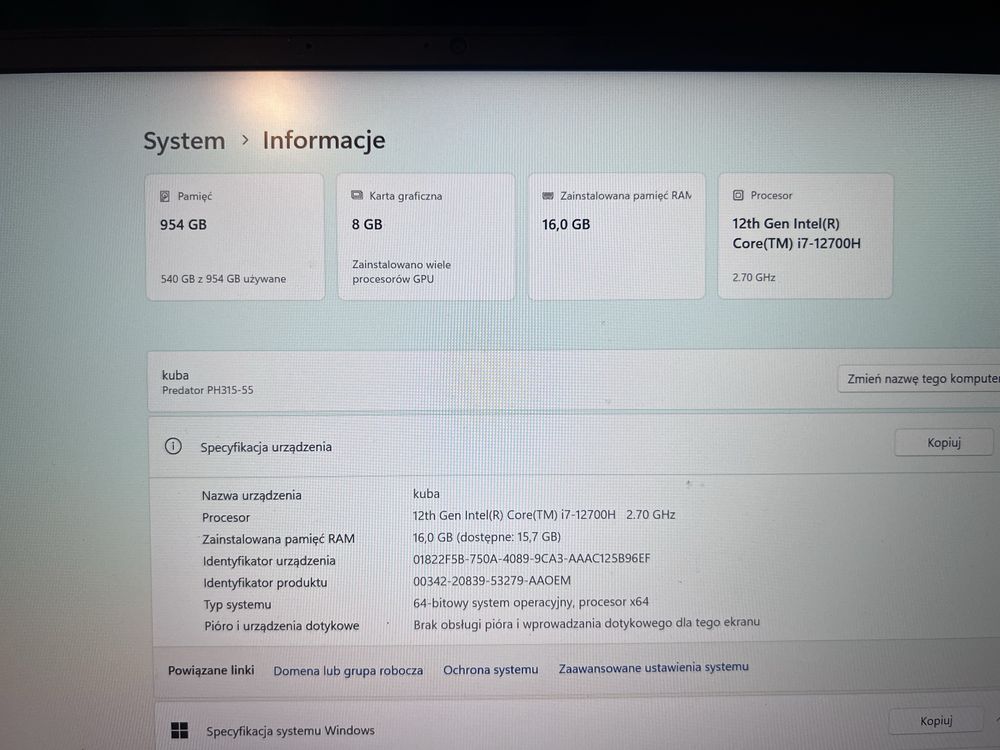The width and height of the screenshot is (1000, 750).
Task: Click the 2.70 GHz text on Procesor card
Action: tap(754, 277)
